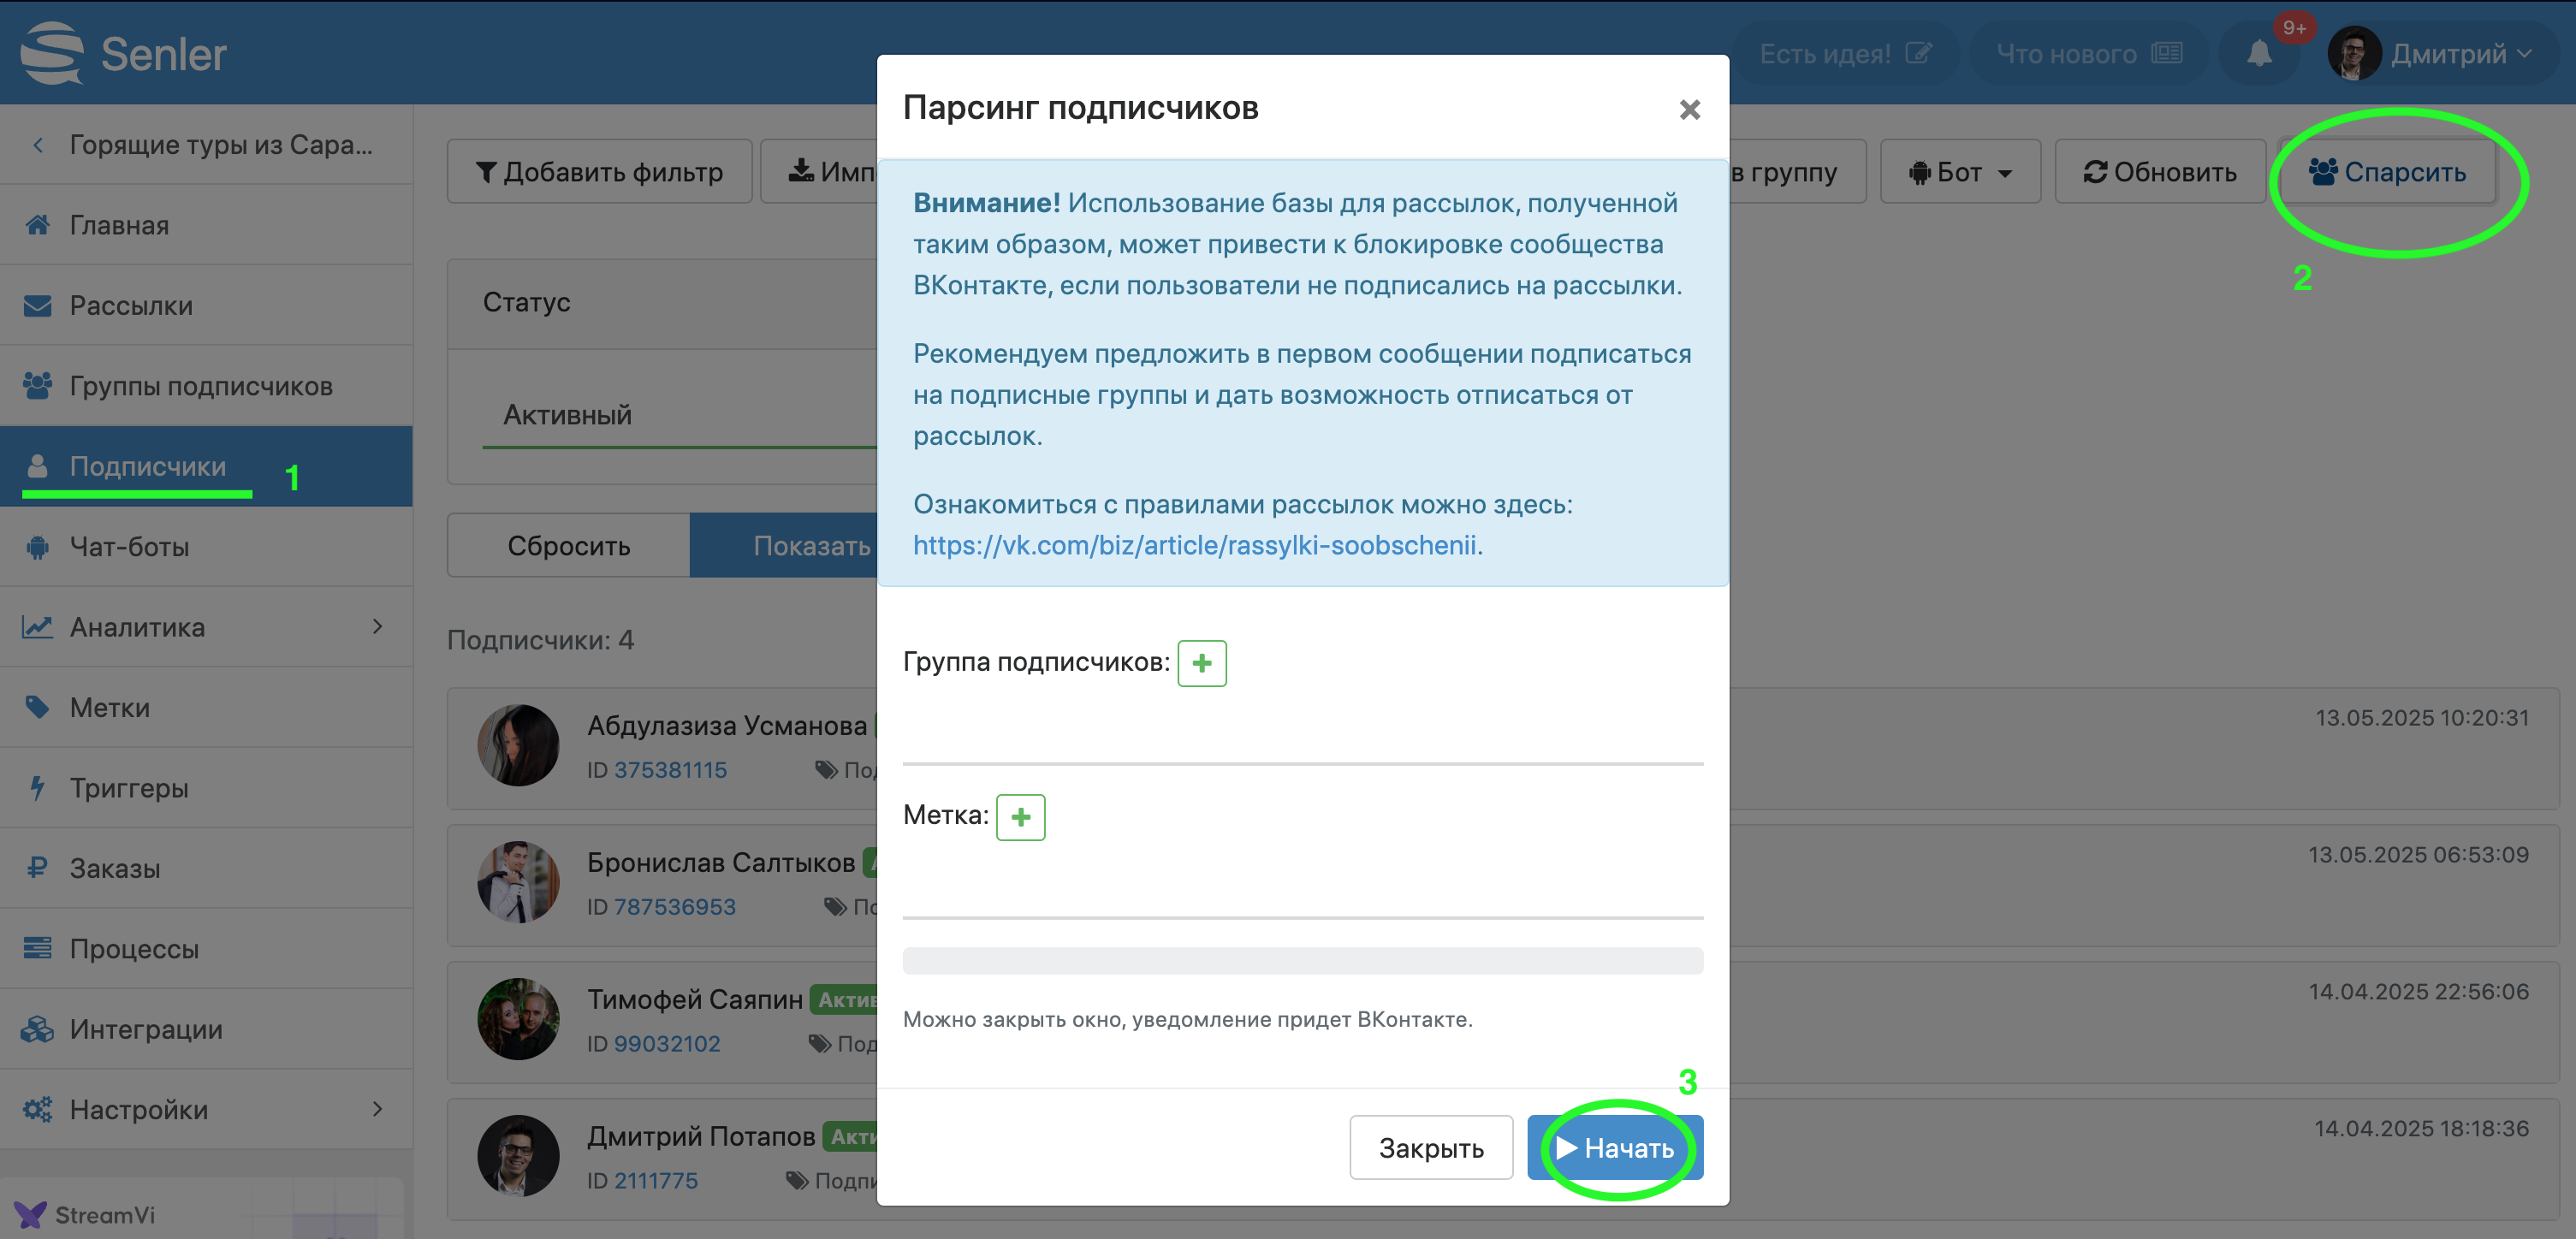Image resolution: width=2576 pixels, height=1239 pixels.
Task: Expand the Аналитика submenu chevron
Action: point(377,627)
